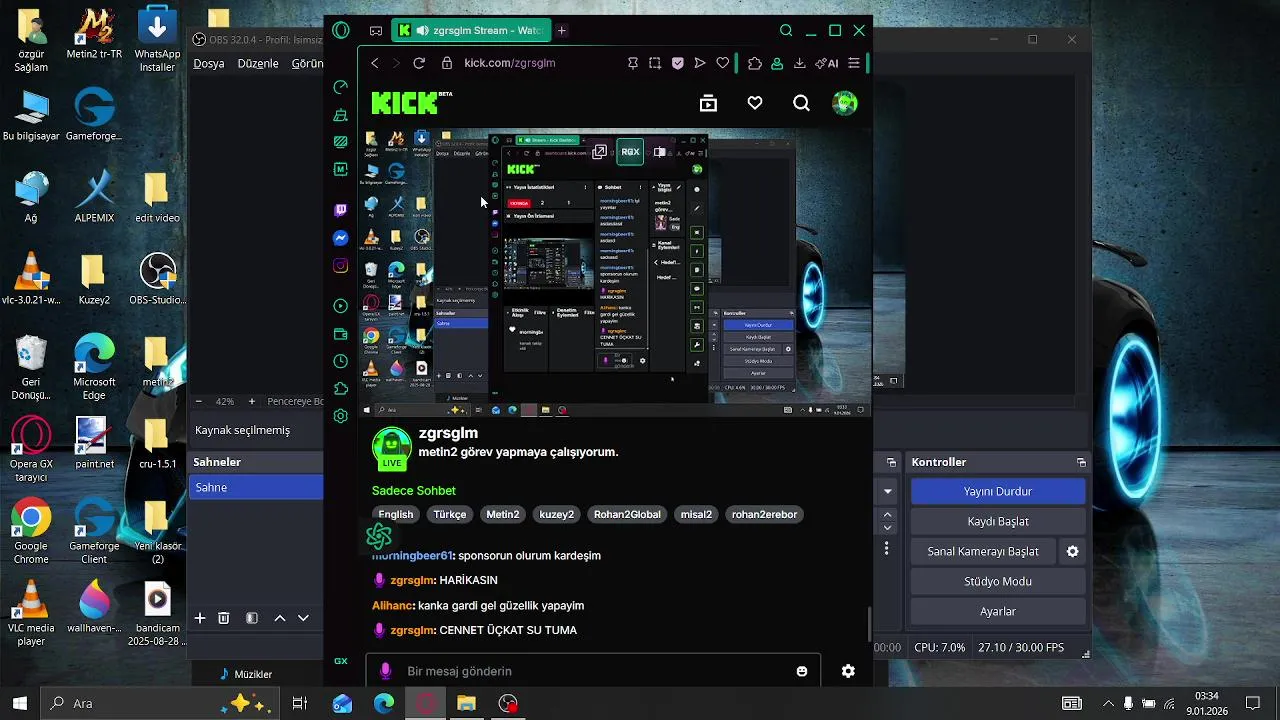Open Microsoft Edge from taskbar

pos(384,704)
